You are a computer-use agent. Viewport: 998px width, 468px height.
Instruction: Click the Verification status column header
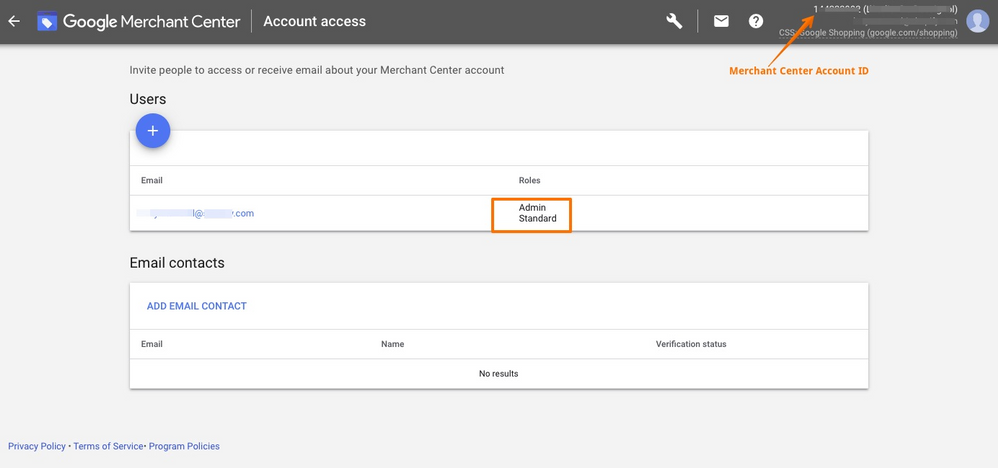(690, 344)
